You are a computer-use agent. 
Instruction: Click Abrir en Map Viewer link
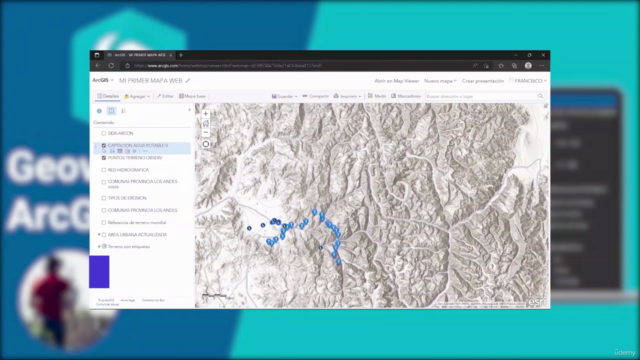click(x=397, y=81)
